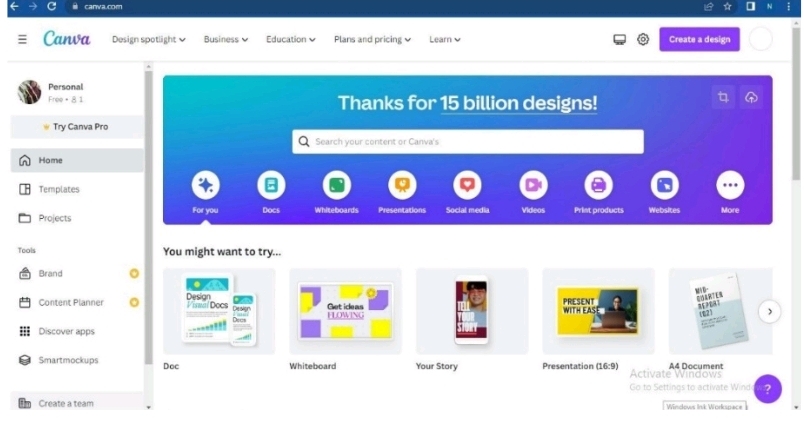Open the Presentation (16:9) thumbnail
Image resolution: width=804 pixels, height=427 pixels.
(598, 311)
